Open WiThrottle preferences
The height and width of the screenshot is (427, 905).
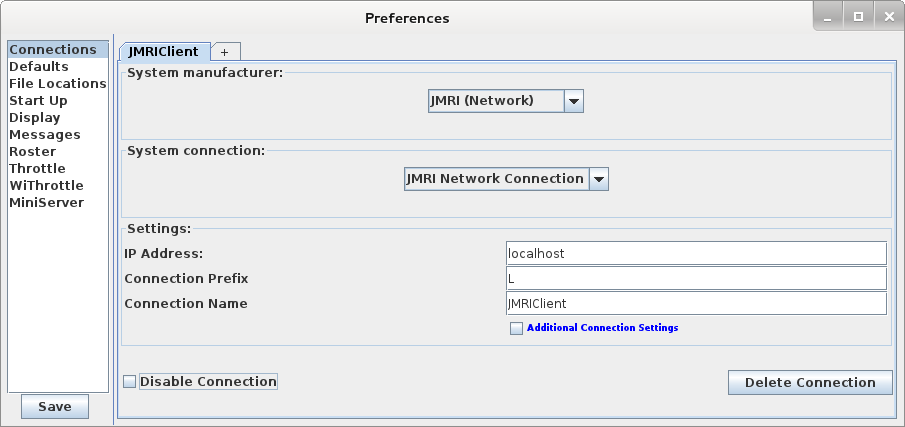[58, 186]
